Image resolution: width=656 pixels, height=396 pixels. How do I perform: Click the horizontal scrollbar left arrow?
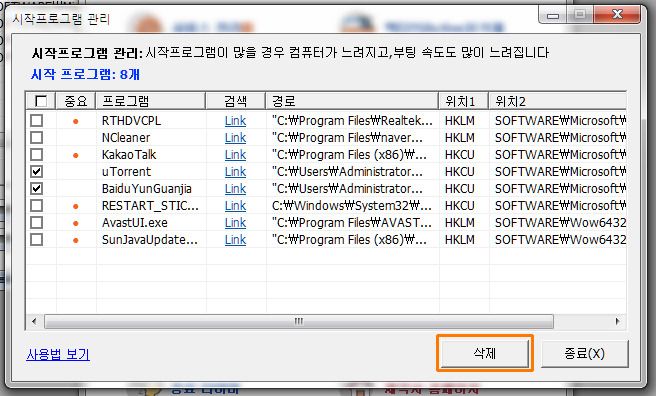point(34,322)
